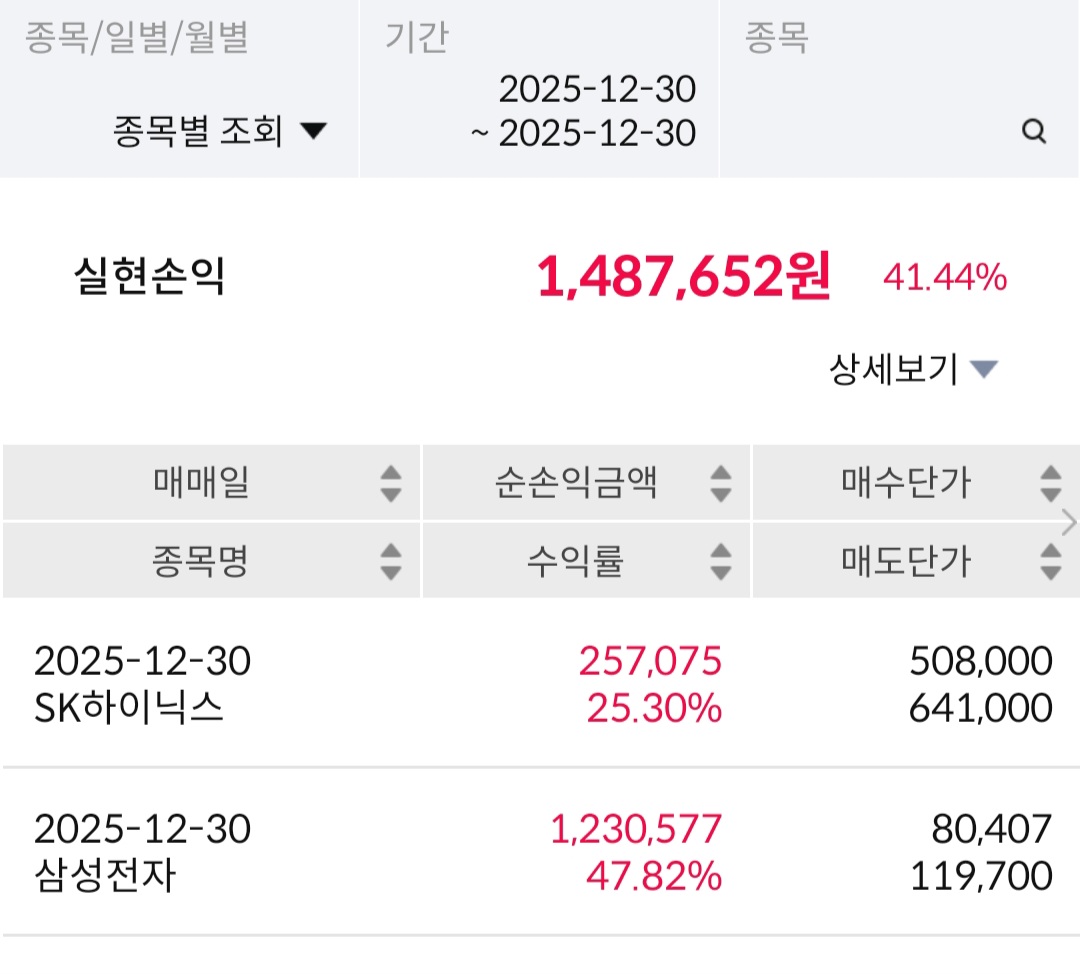The height and width of the screenshot is (974, 1080).
Task: Open the 종목별 조회 dropdown
Action: tap(220, 131)
